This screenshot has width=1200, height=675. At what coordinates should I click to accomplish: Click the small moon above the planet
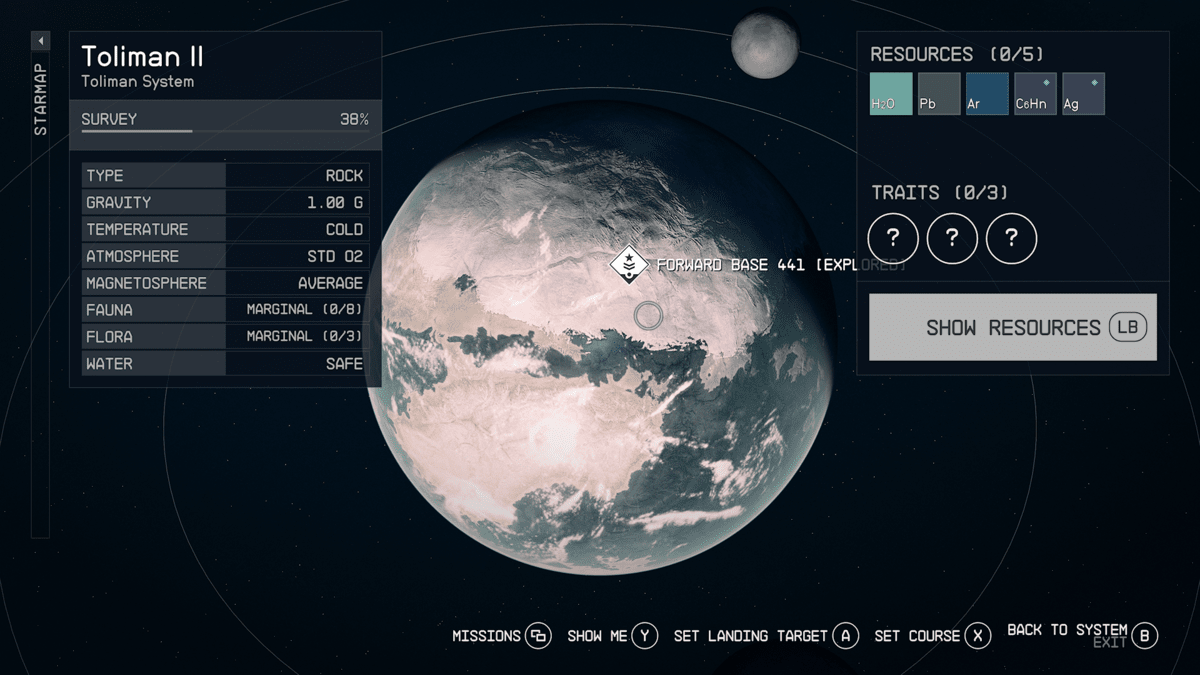click(764, 46)
